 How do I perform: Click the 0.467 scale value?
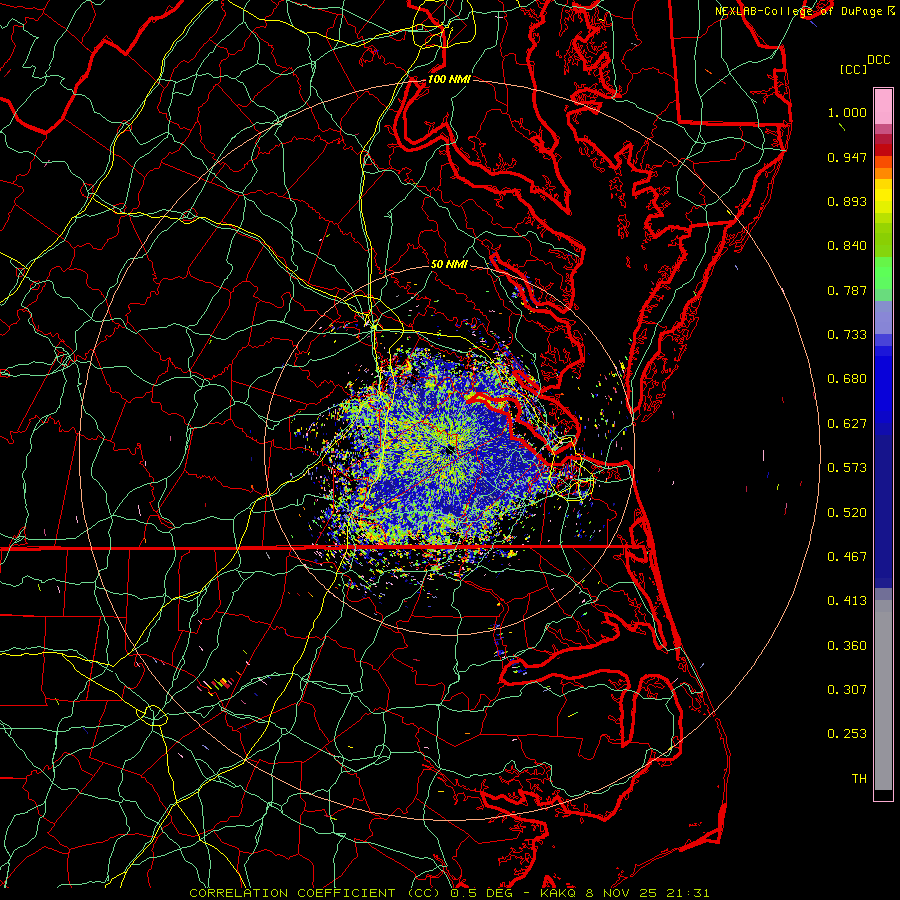coord(847,557)
